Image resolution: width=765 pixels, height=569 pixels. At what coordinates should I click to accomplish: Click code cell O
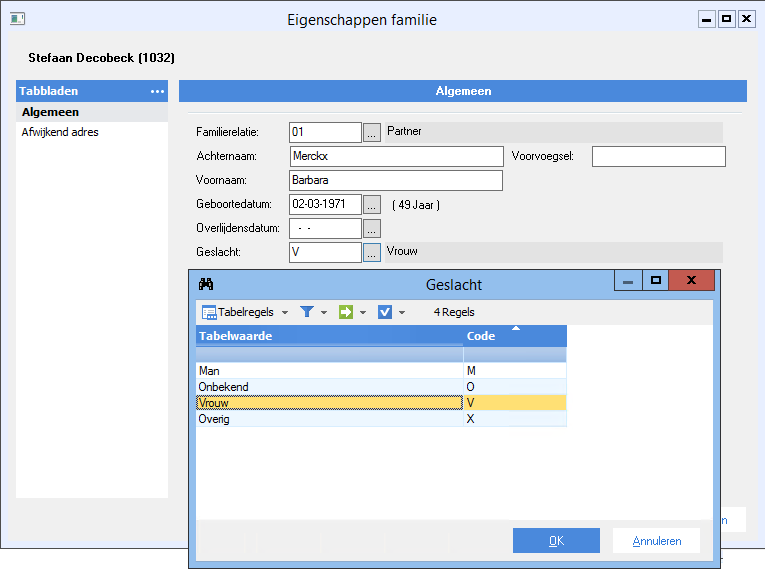click(x=515, y=387)
